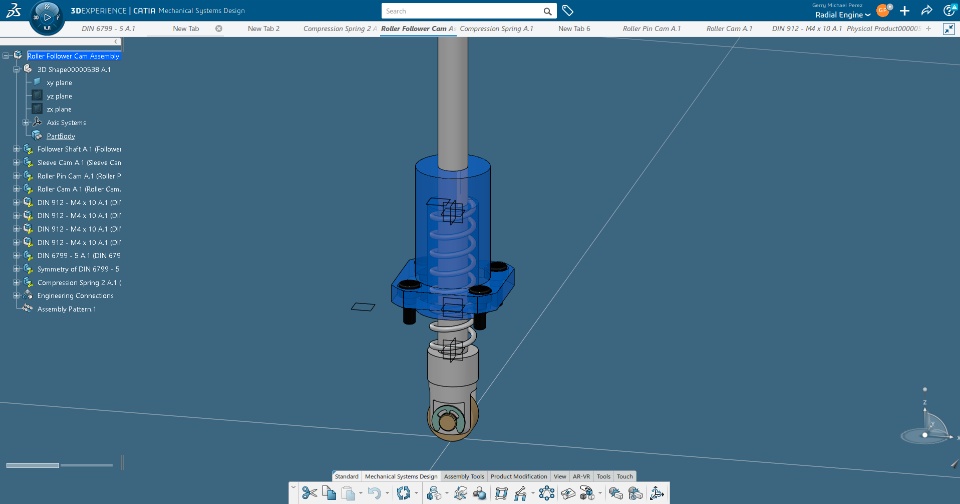
Task: Click the search magnifier icon
Action: point(547,11)
